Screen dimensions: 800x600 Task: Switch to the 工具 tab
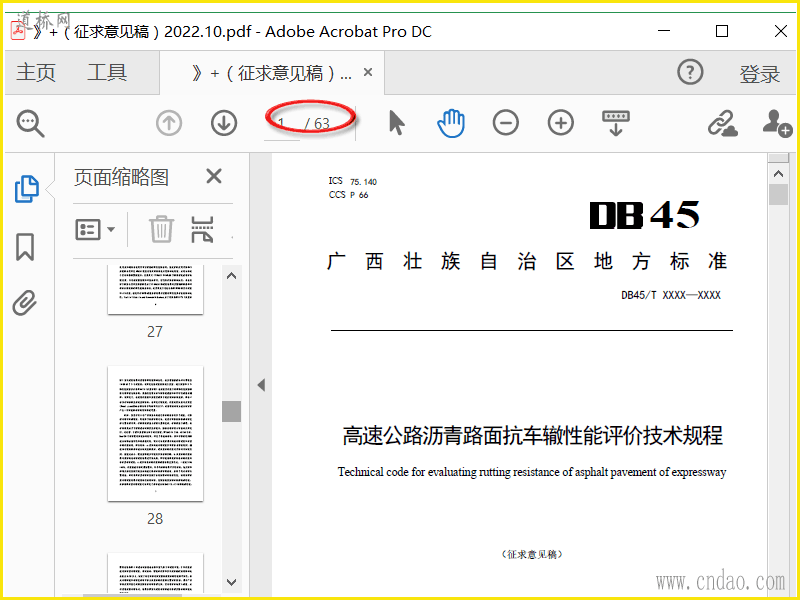107,72
